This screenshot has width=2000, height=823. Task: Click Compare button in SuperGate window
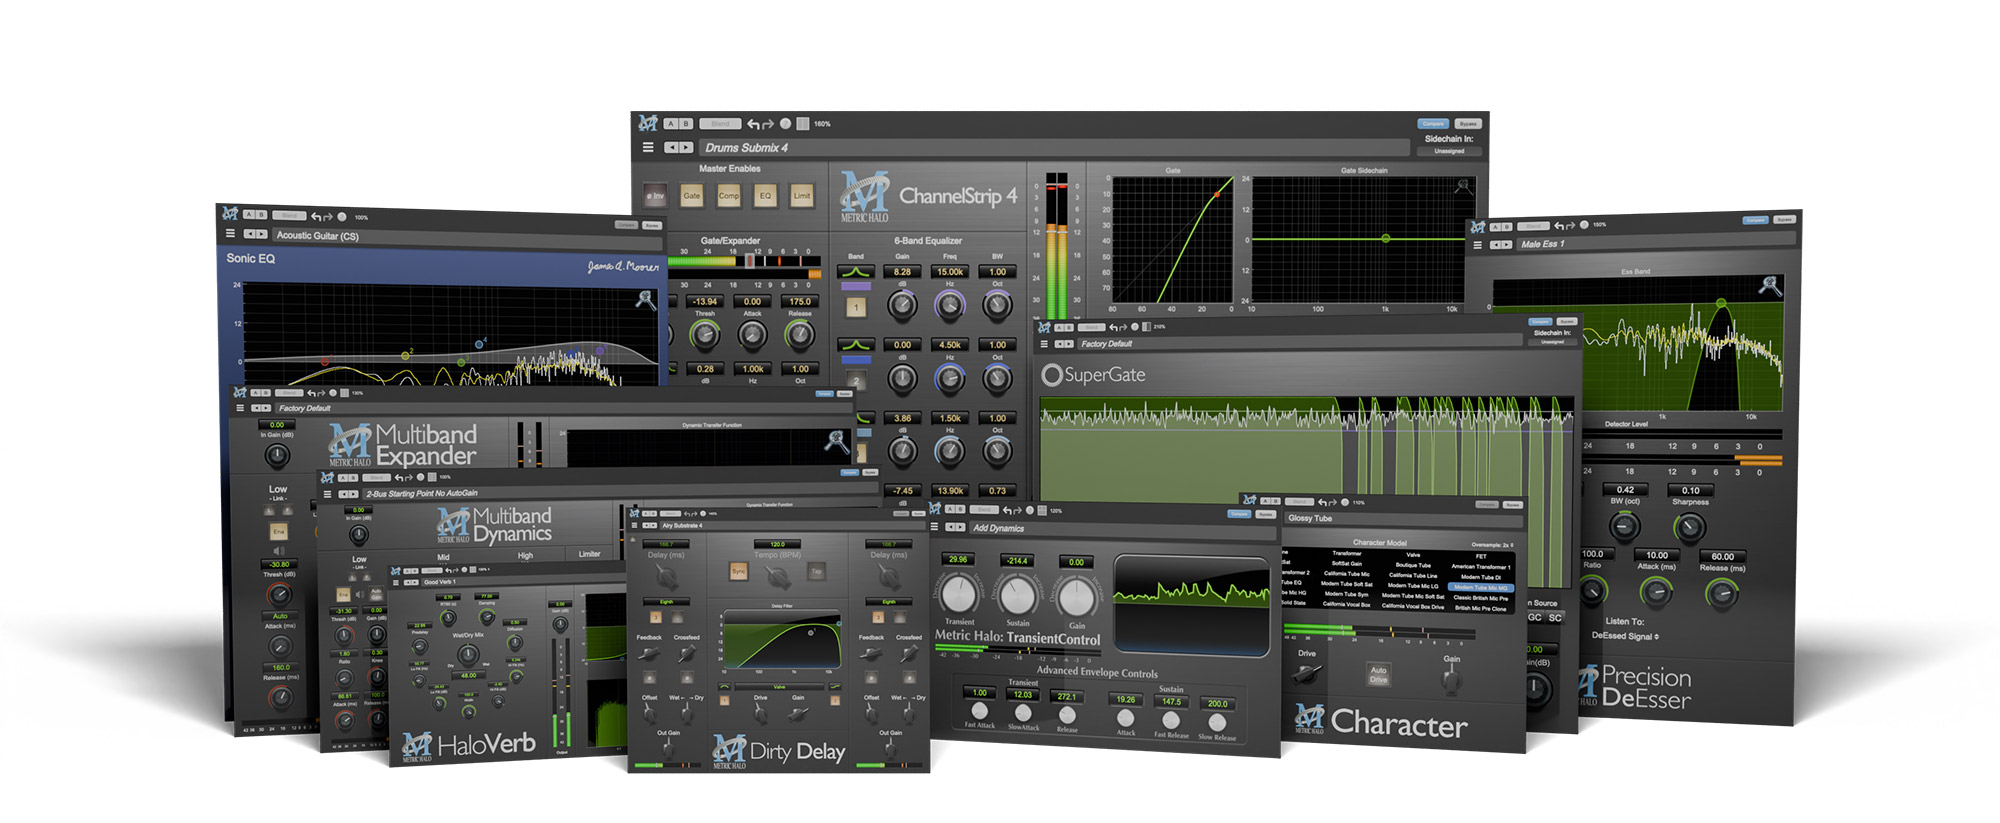click(1540, 322)
